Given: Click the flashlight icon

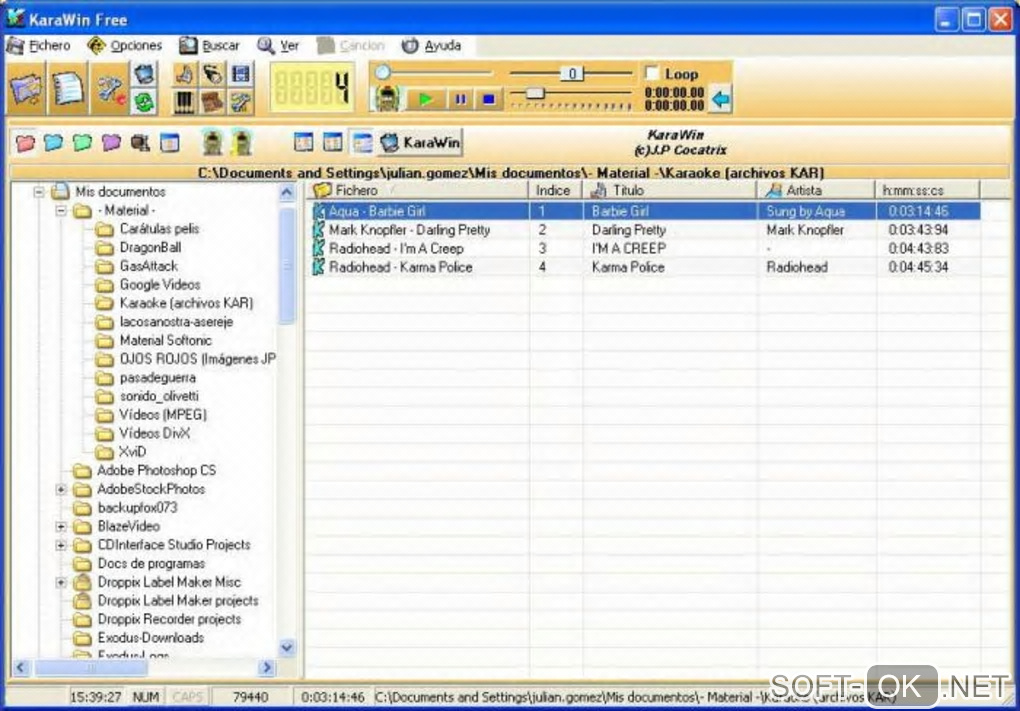Looking at the screenshot, I should pyautogui.click(x=212, y=74).
